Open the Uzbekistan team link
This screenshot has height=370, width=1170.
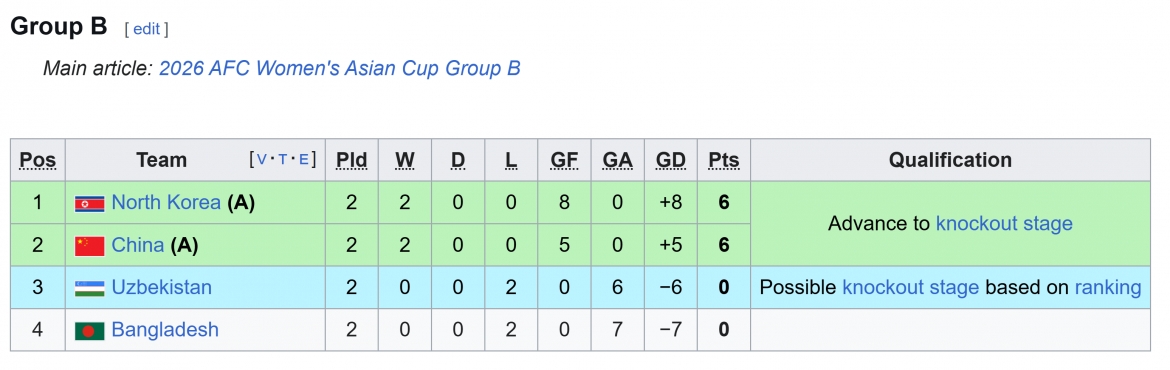click(161, 287)
